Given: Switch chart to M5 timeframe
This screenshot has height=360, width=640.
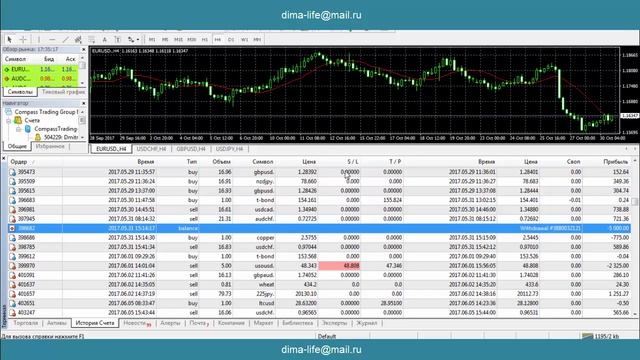Looking at the screenshot, I should click(x=165, y=40).
